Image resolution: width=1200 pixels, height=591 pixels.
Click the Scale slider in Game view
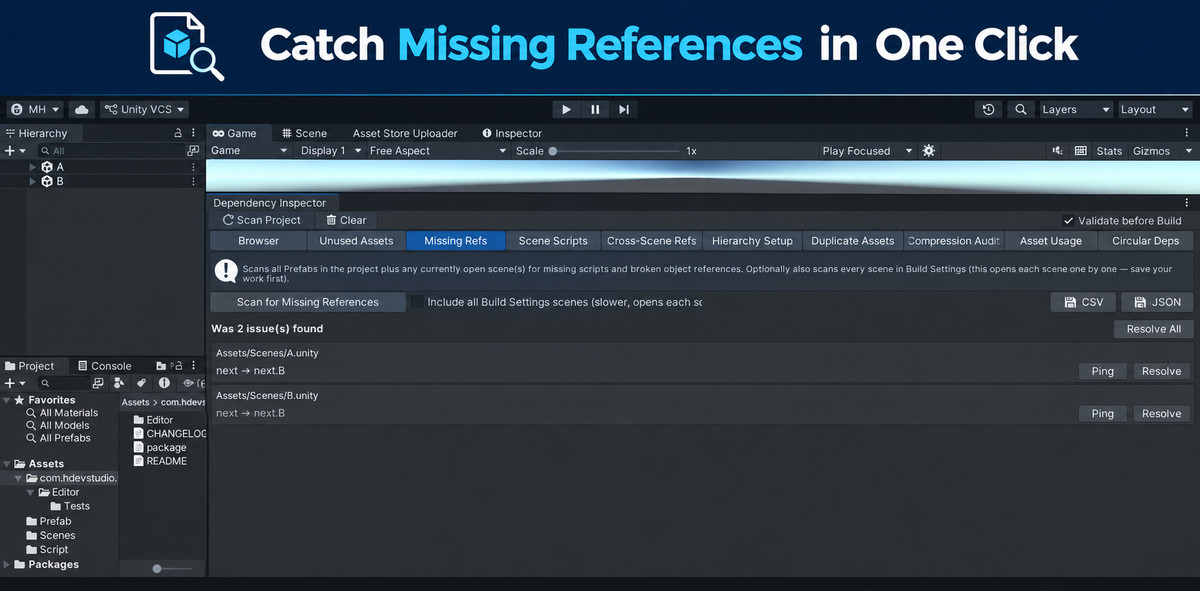[614, 151]
